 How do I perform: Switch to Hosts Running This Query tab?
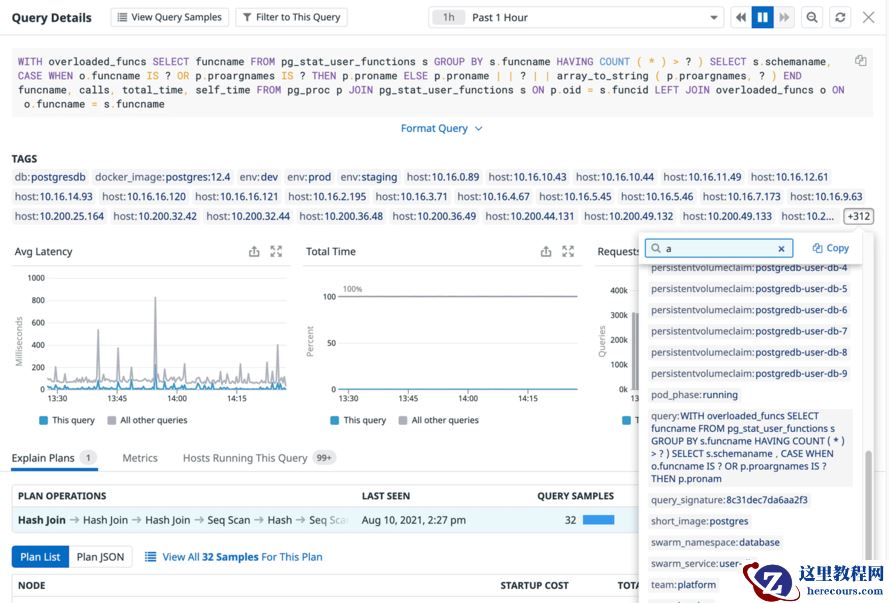(259, 458)
